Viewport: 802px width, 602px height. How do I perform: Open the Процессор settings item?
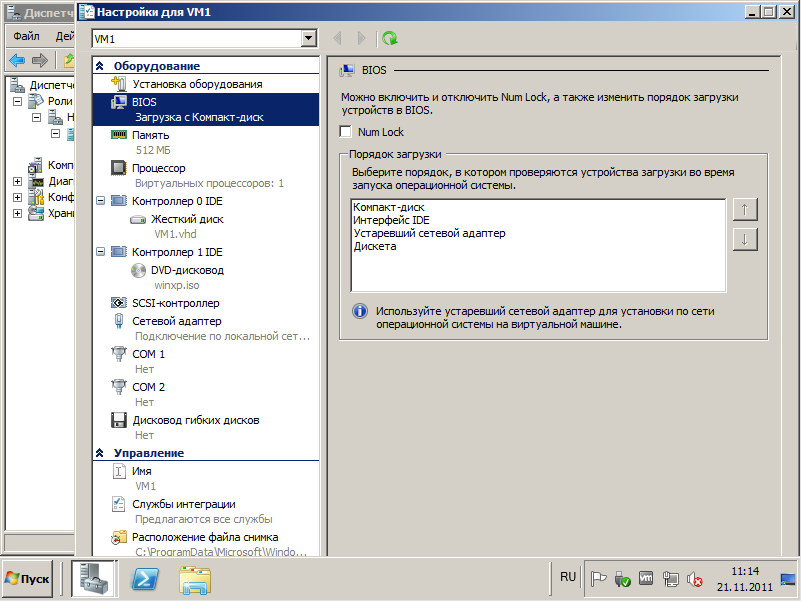tap(158, 168)
